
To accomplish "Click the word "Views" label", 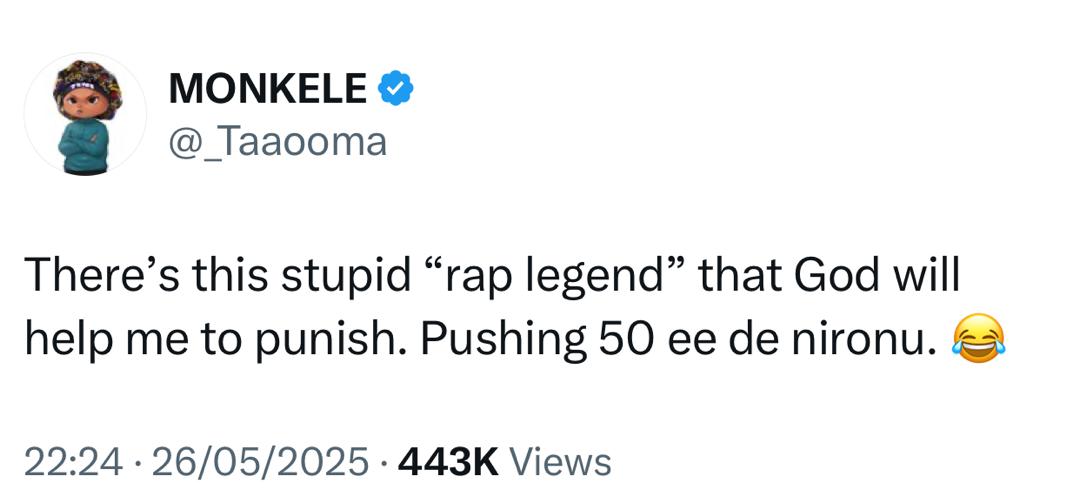I will [560, 462].
